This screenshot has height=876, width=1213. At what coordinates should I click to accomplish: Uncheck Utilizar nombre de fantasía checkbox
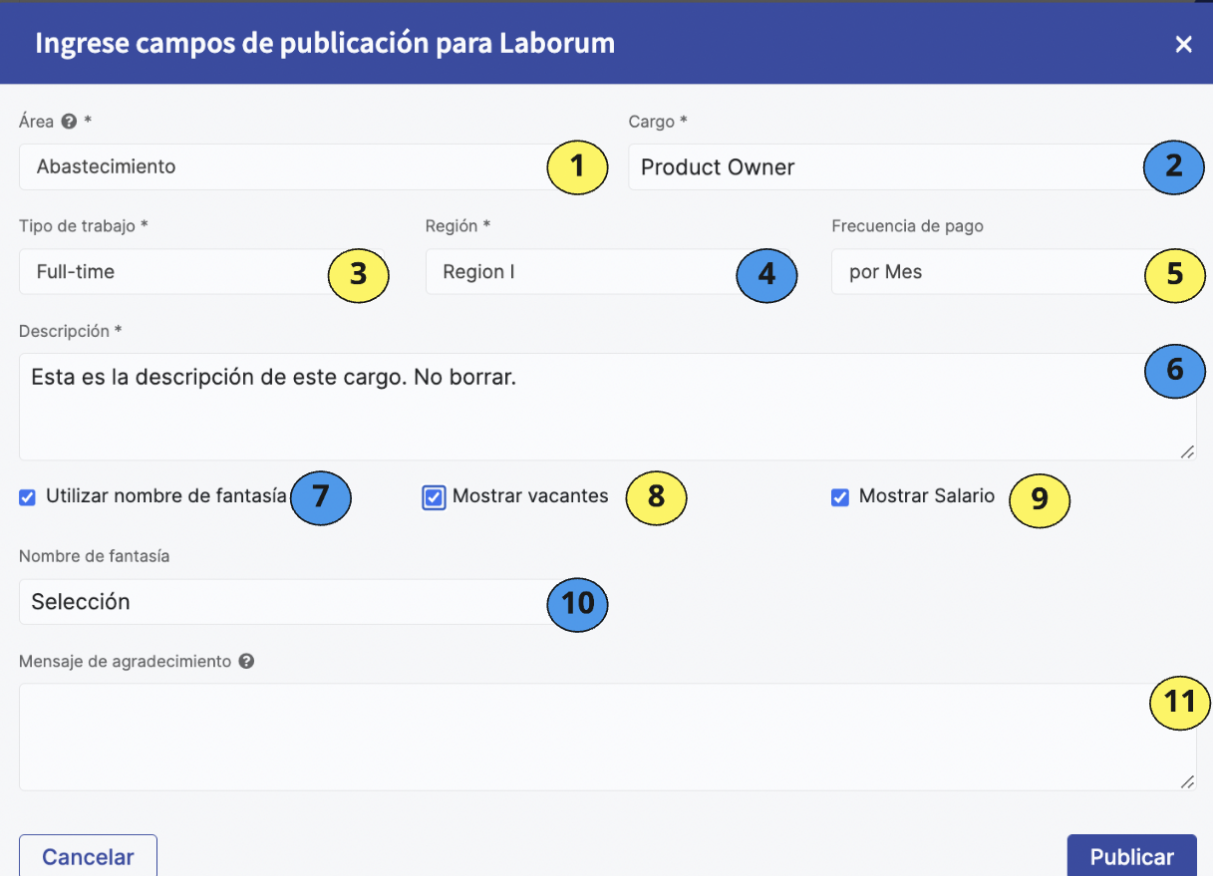[28, 497]
